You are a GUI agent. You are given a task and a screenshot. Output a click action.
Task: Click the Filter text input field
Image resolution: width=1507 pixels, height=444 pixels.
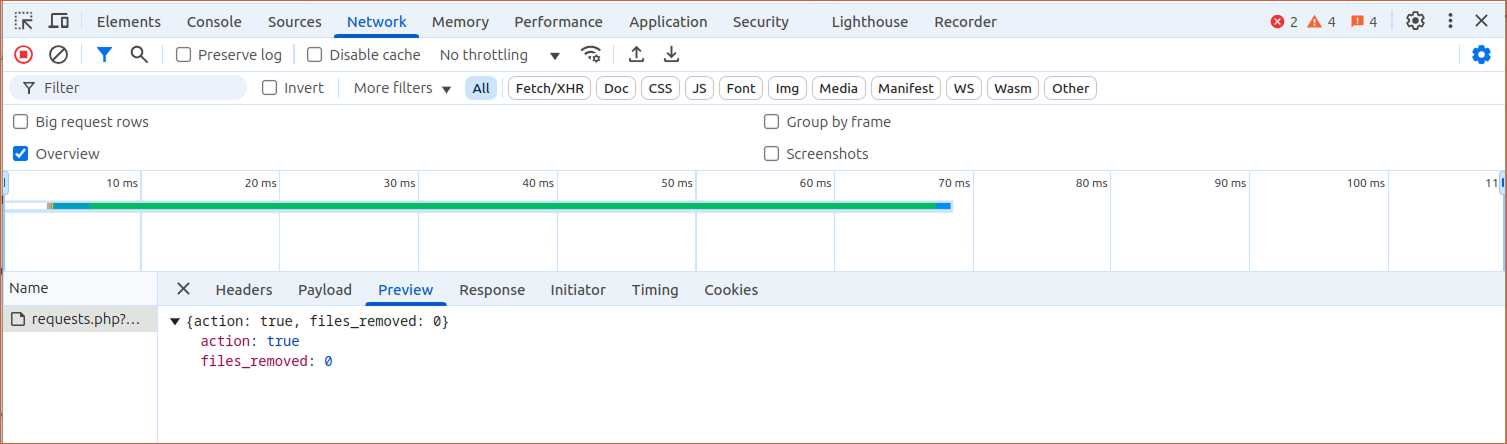coord(140,88)
